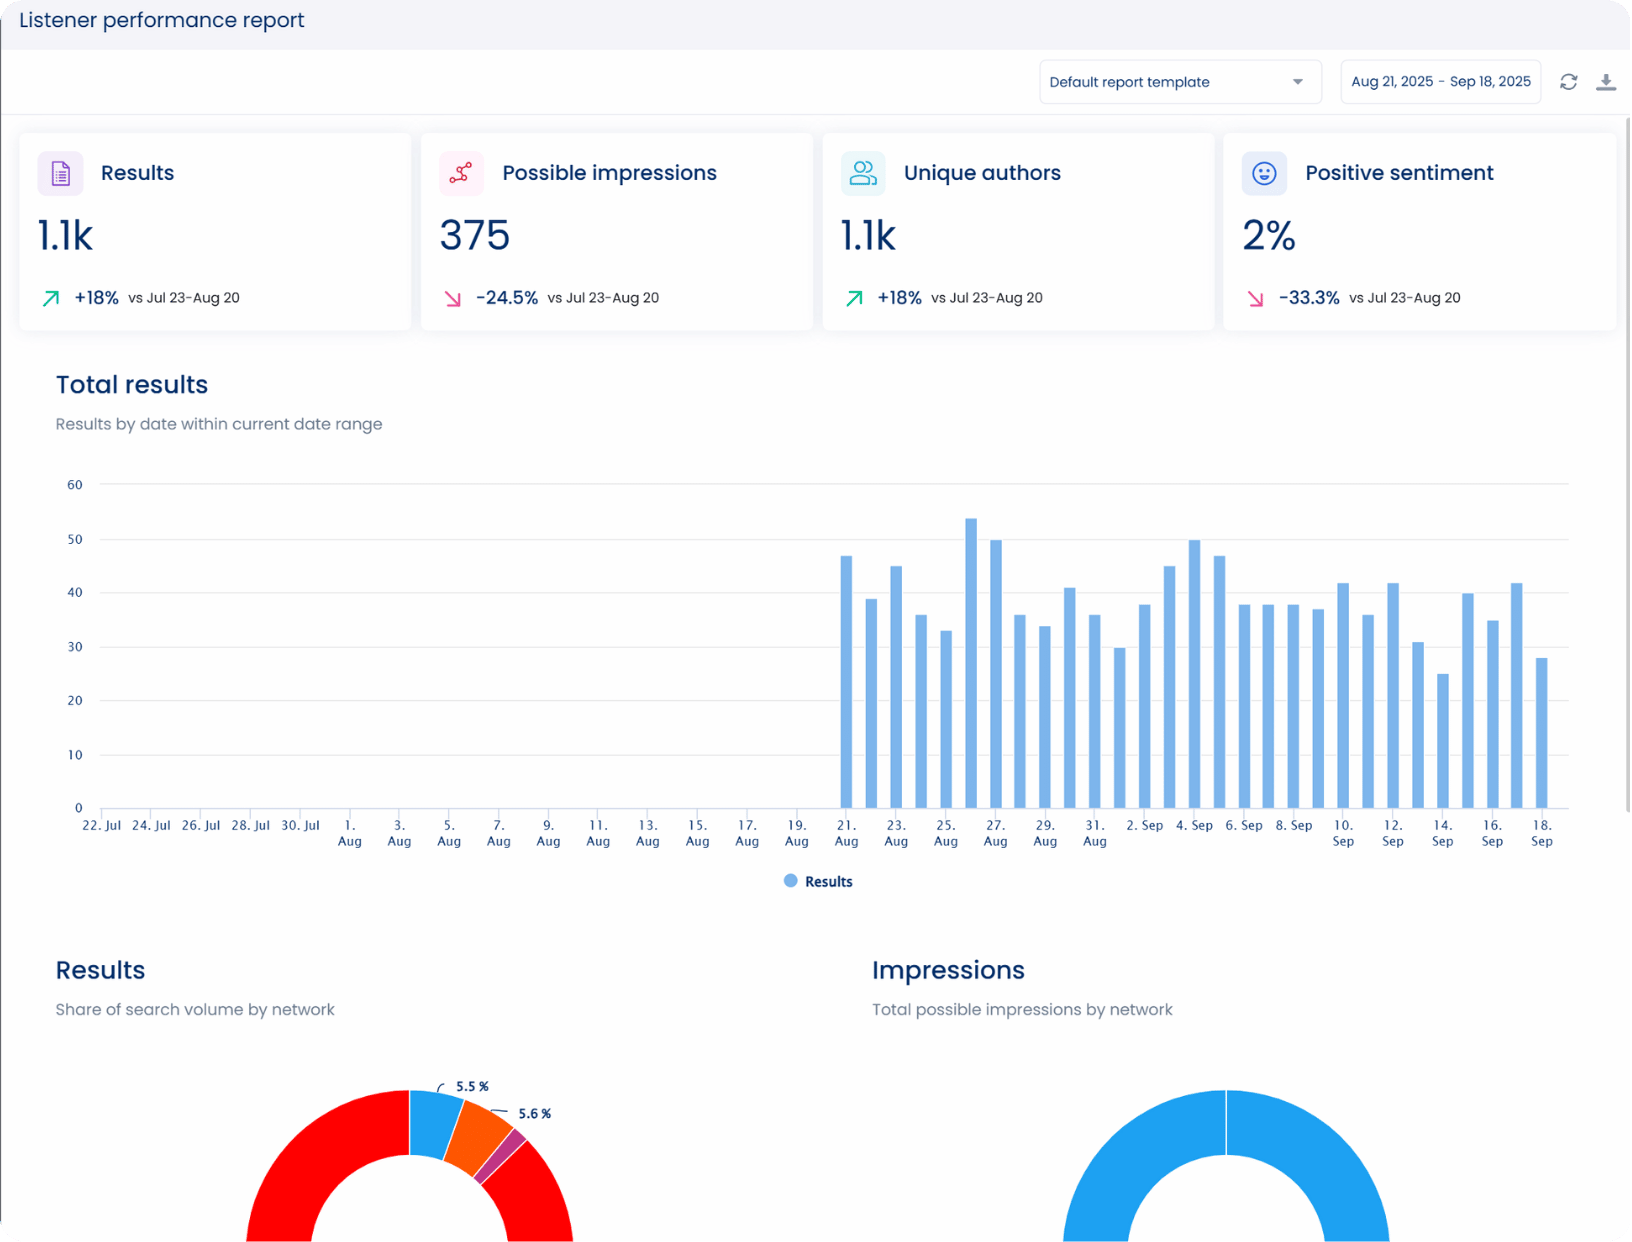Click the Unique authors icon

click(x=863, y=173)
